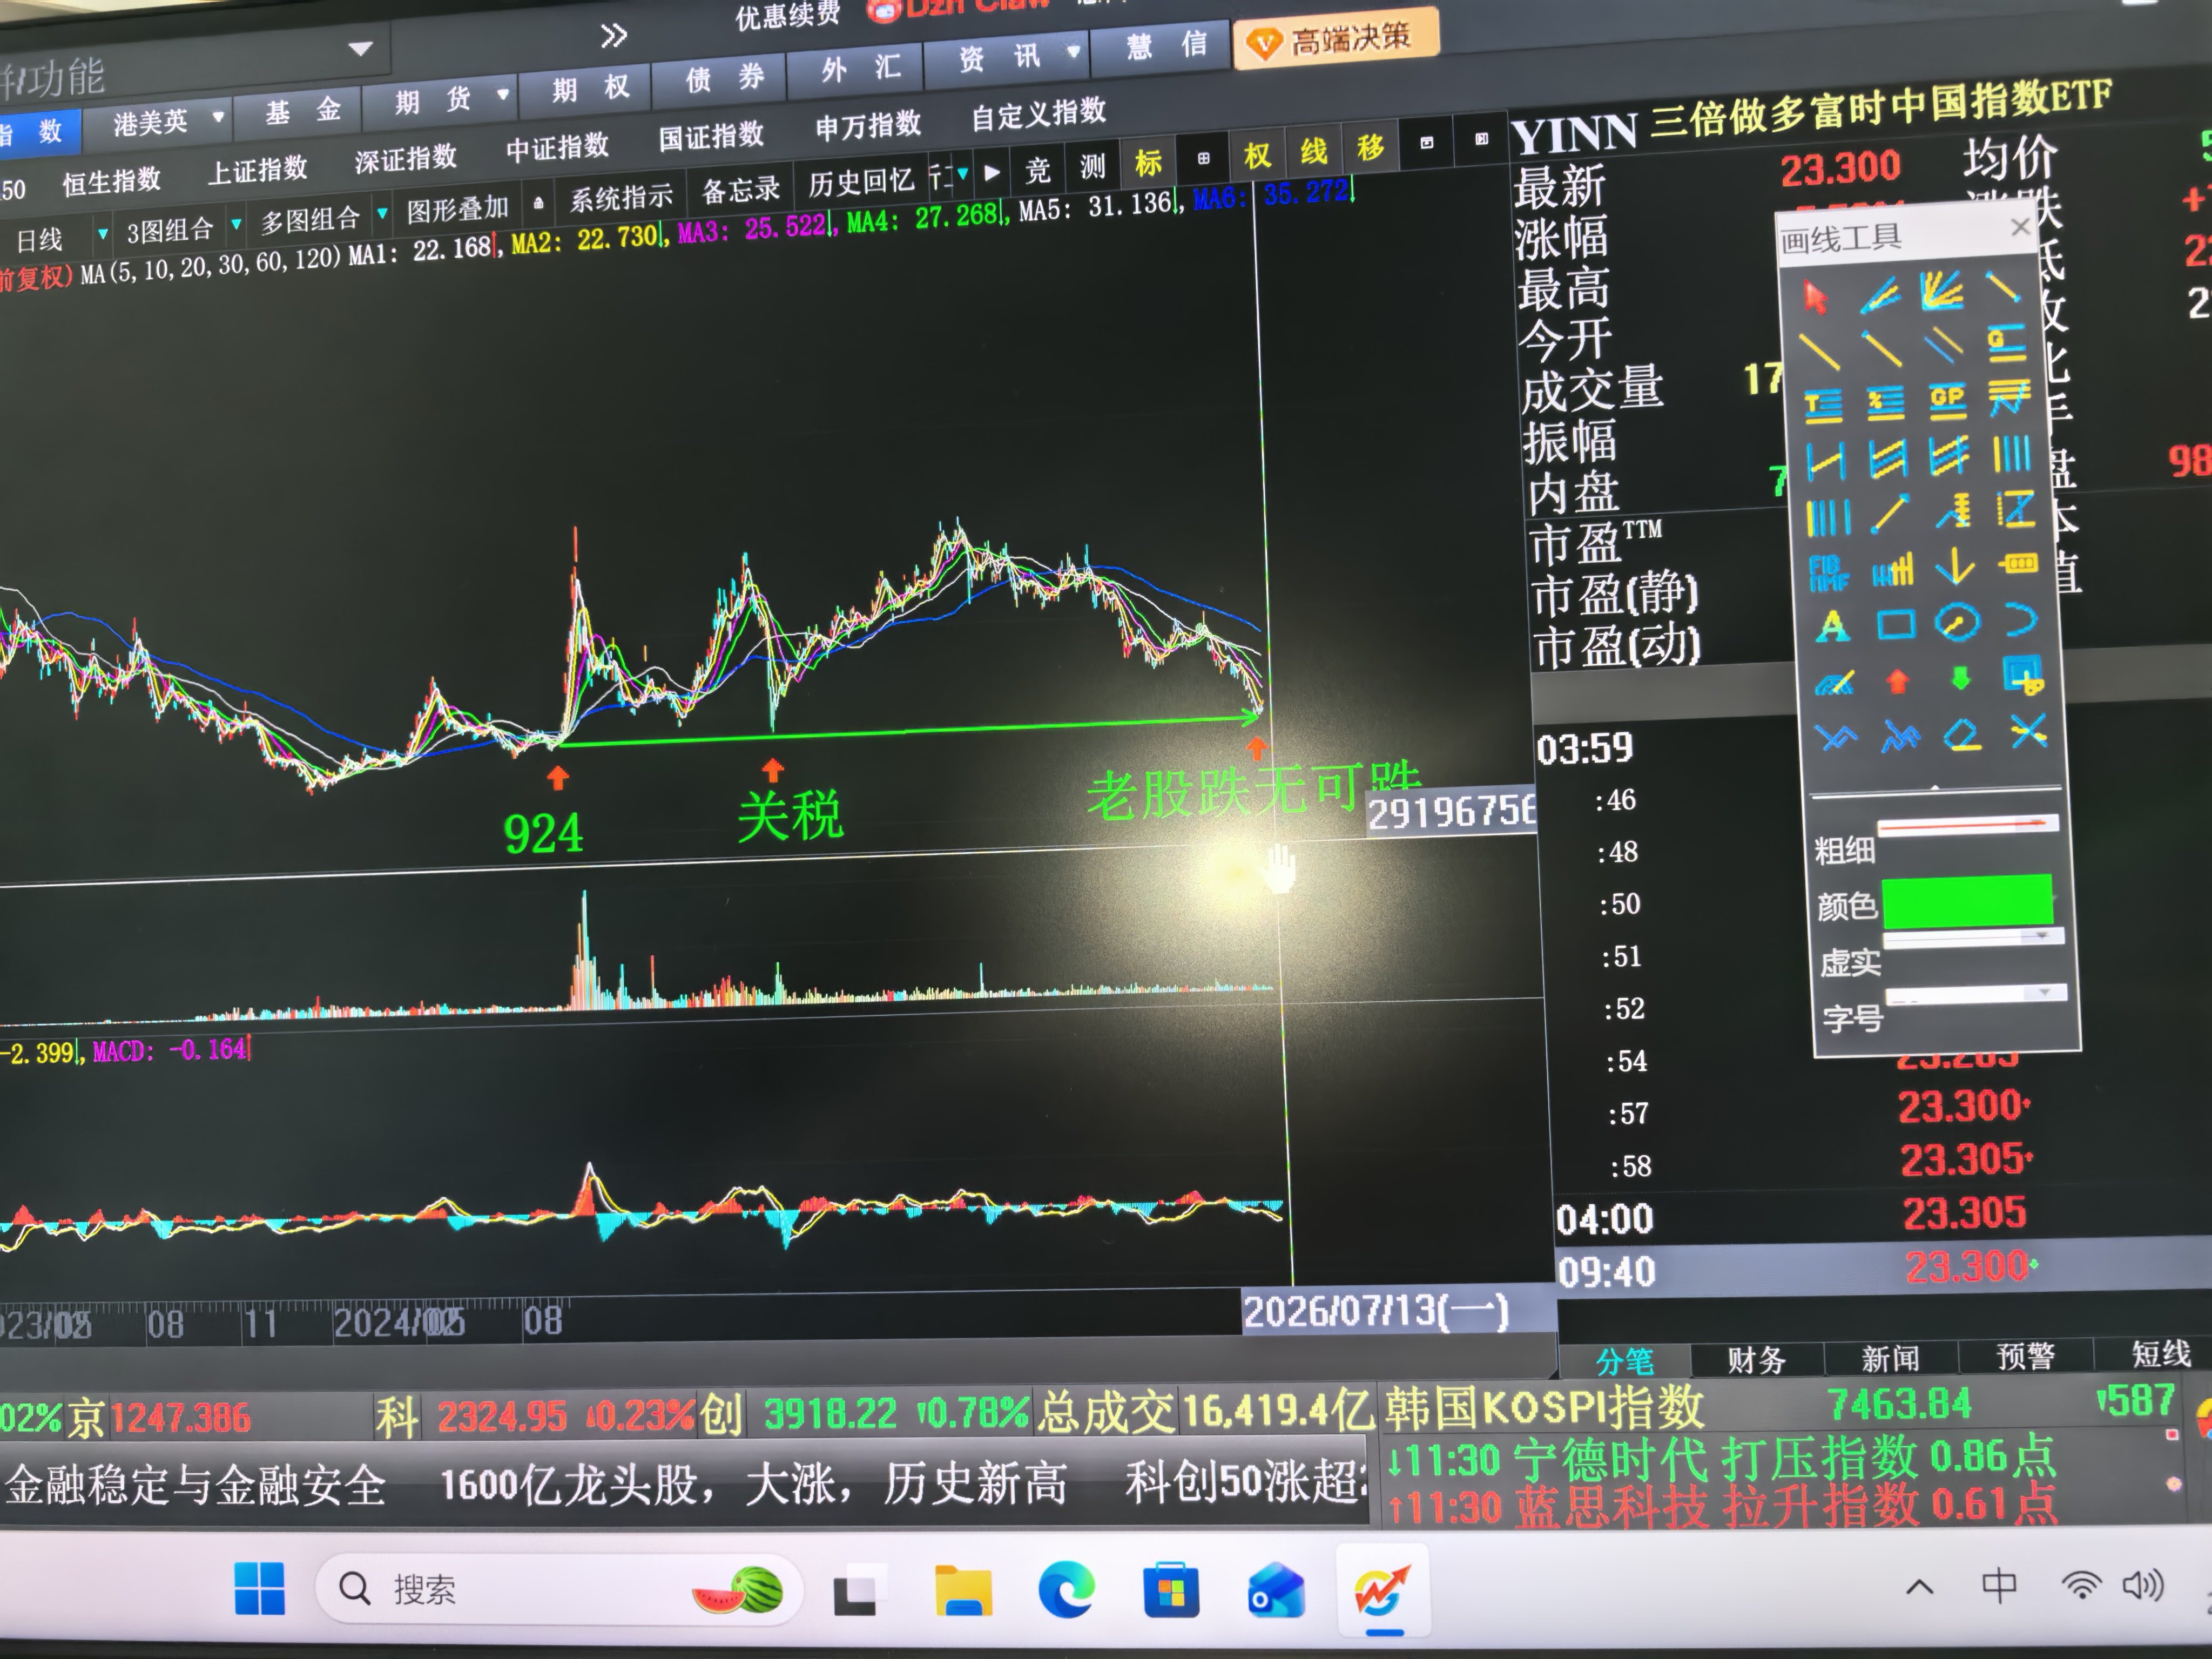This screenshot has height=1659, width=2212.
Task: Expand the 期货 dropdown arrow
Action: coord(502,95)
